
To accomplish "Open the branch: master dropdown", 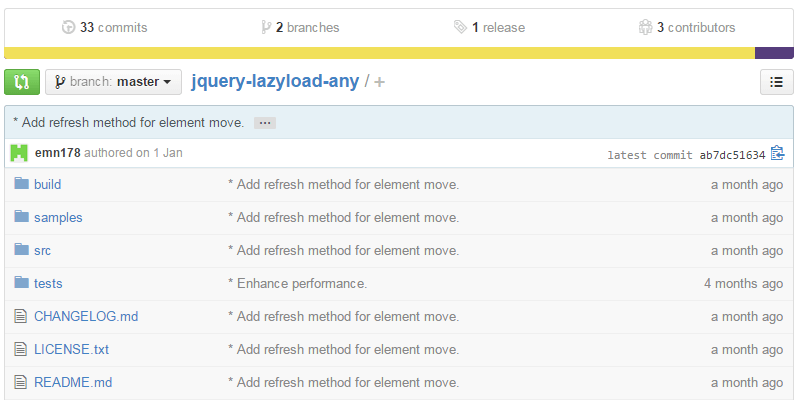I will (x=114, y=82).
